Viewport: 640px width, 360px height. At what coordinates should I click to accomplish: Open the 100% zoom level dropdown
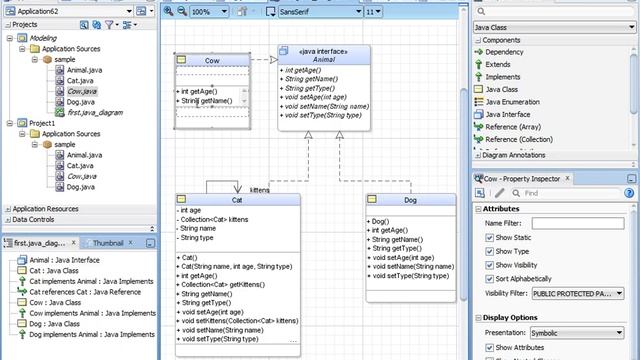click(224, 12)
